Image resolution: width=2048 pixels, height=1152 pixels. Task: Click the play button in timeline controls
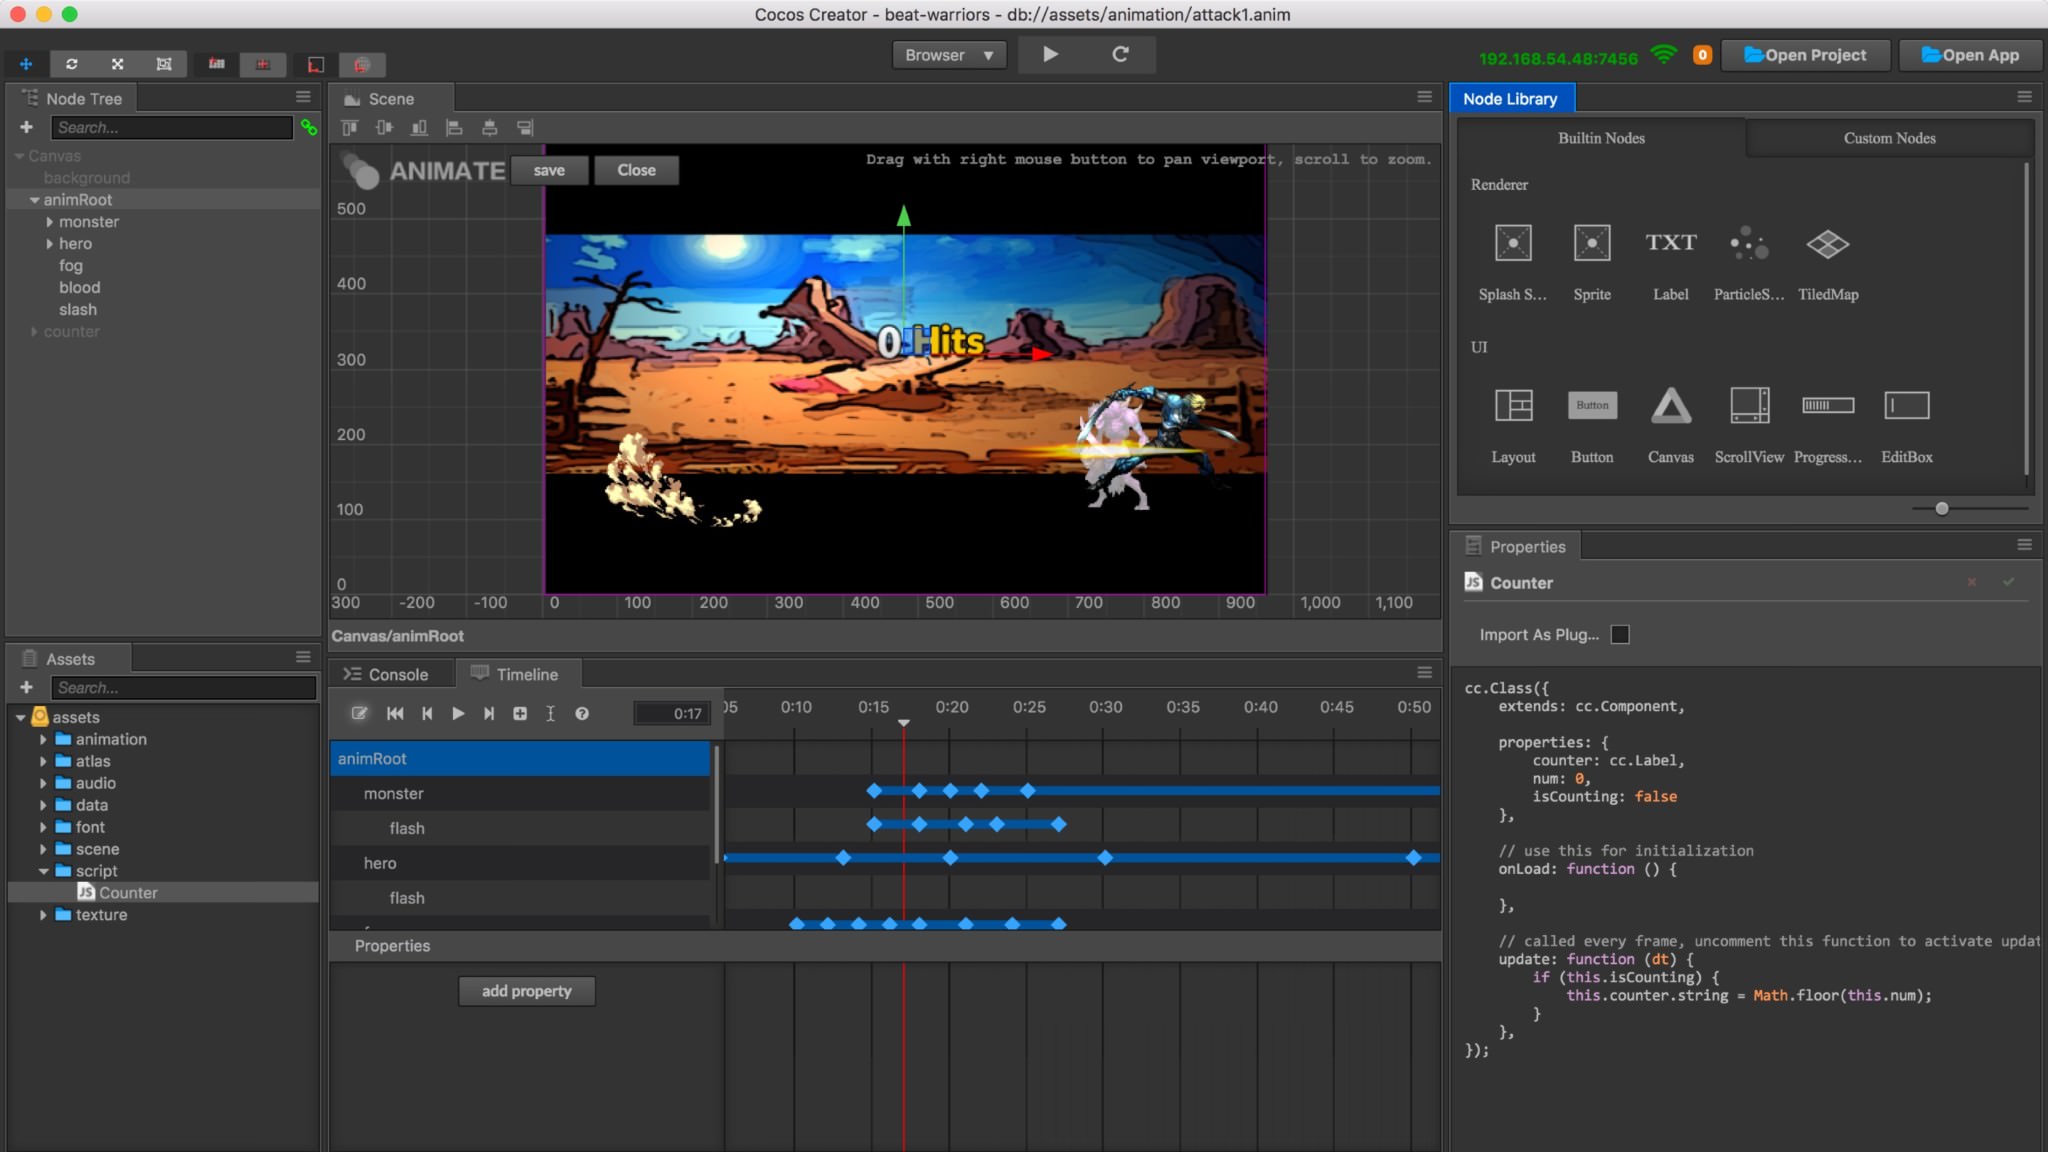coord(456,713)
